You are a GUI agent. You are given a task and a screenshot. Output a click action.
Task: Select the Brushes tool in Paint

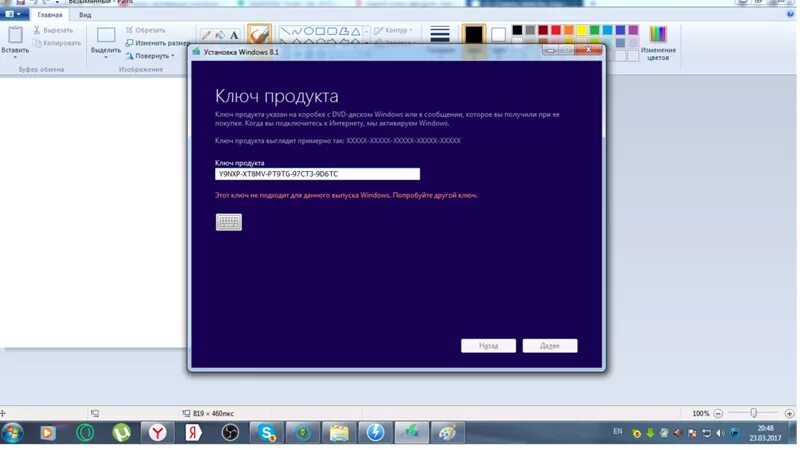click(259, 35)
